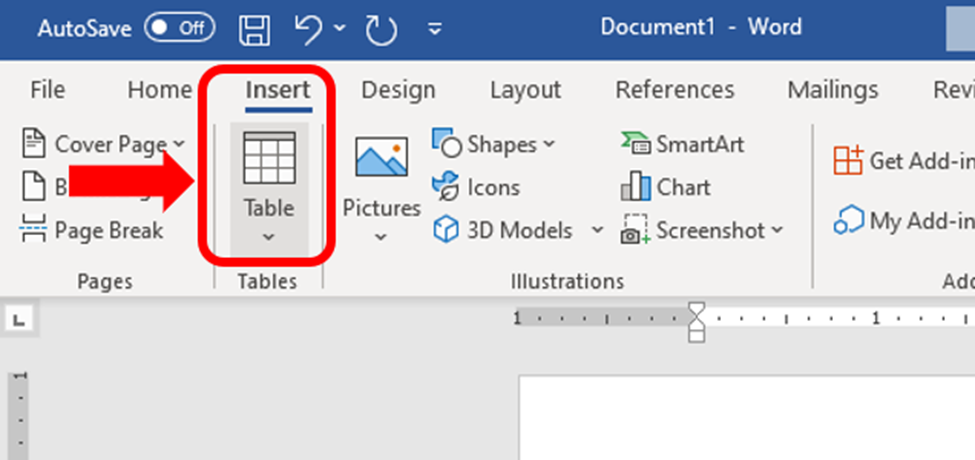
Task: Click the Pictures icon
Action: 381,157
